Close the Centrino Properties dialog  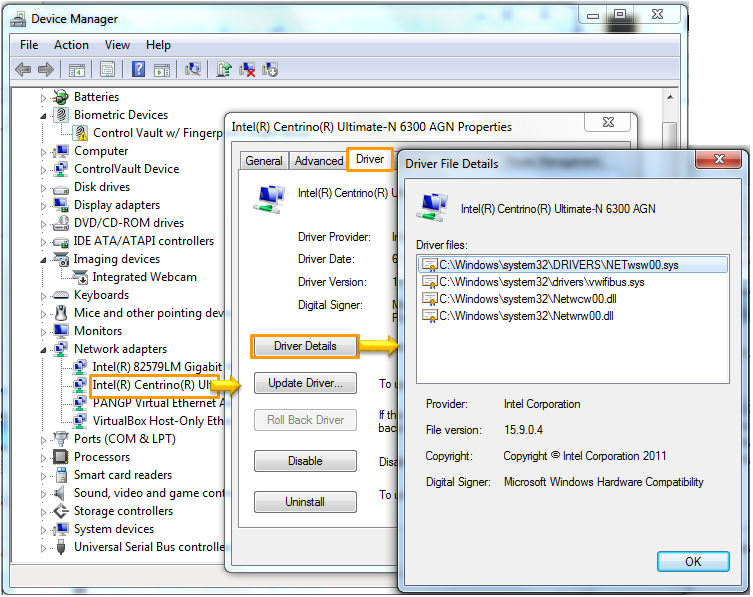pos(608,122)
